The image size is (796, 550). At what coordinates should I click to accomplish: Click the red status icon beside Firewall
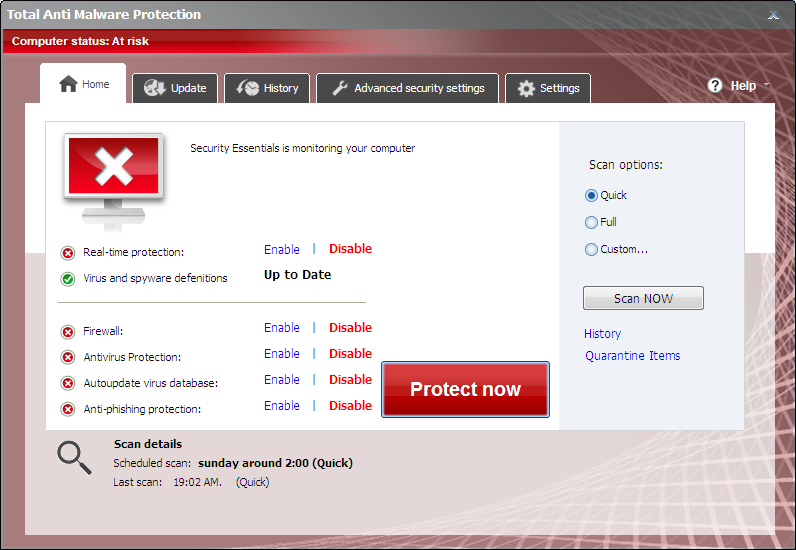click(x=68, y=332)
